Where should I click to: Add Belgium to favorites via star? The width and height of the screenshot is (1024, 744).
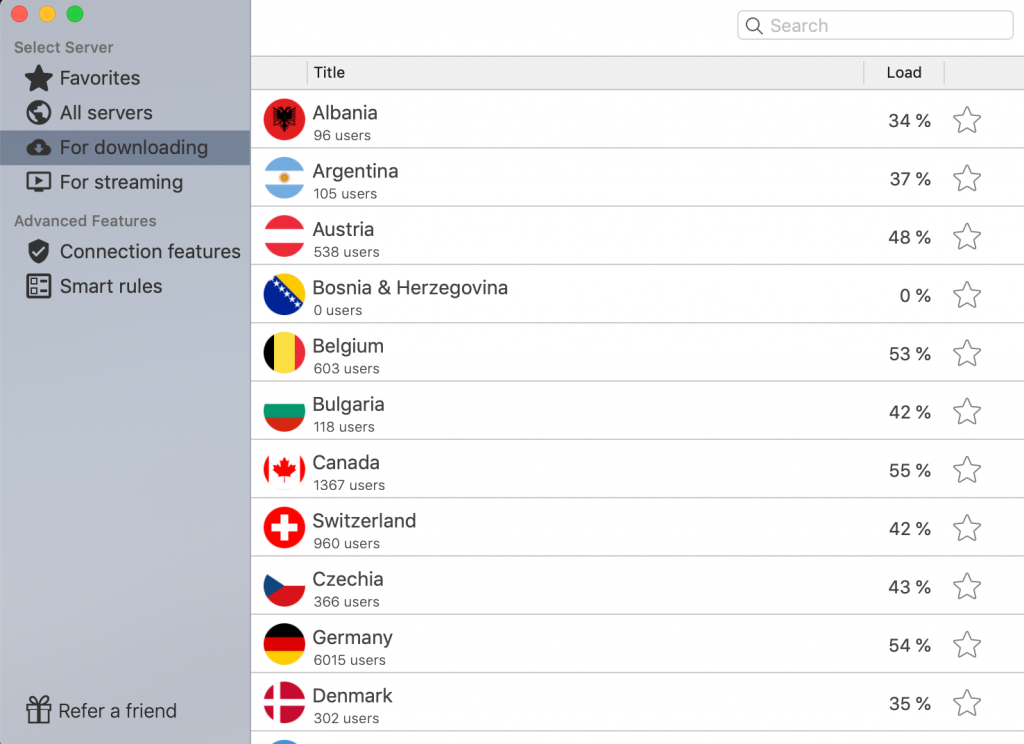[967, 353]
